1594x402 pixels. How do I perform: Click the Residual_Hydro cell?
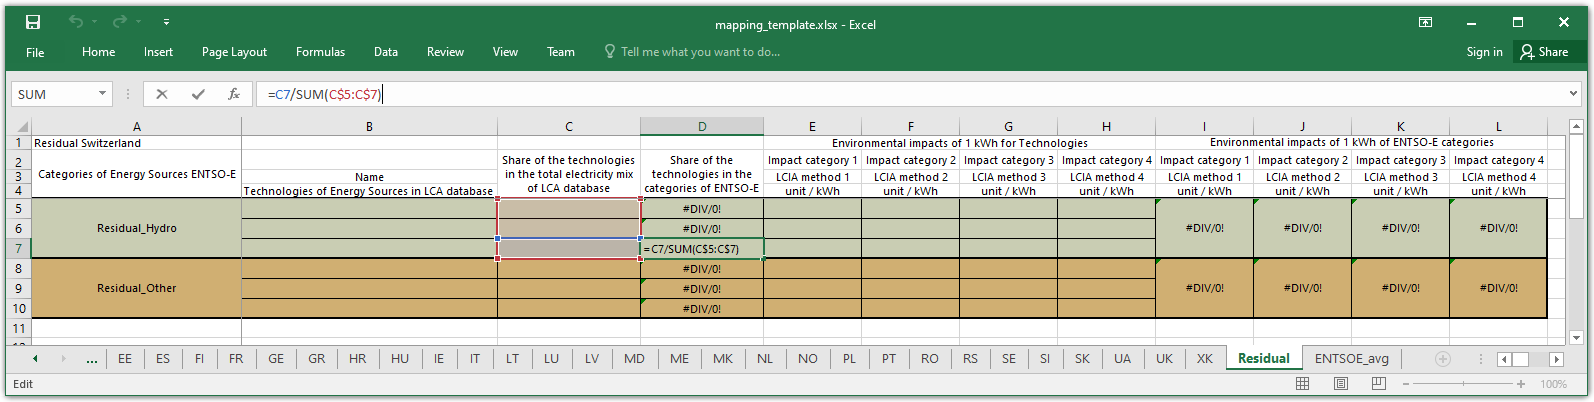coord(137,228)
